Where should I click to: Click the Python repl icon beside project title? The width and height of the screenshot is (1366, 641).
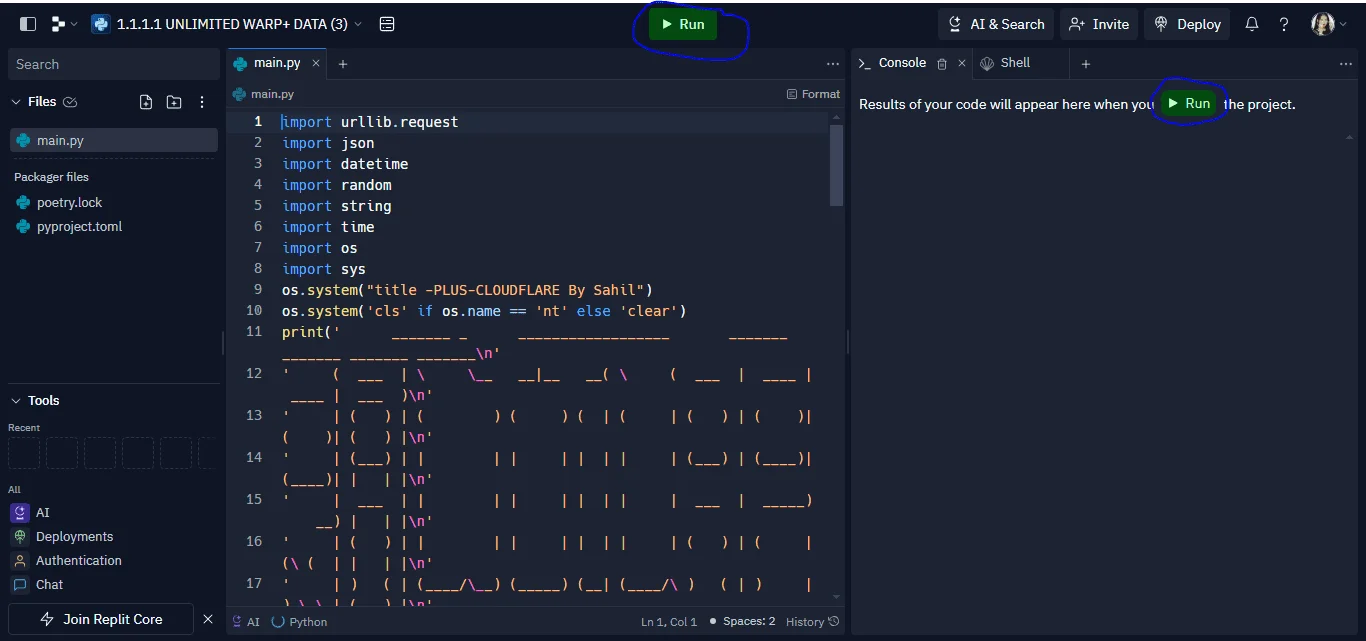(x=100, y=24)
